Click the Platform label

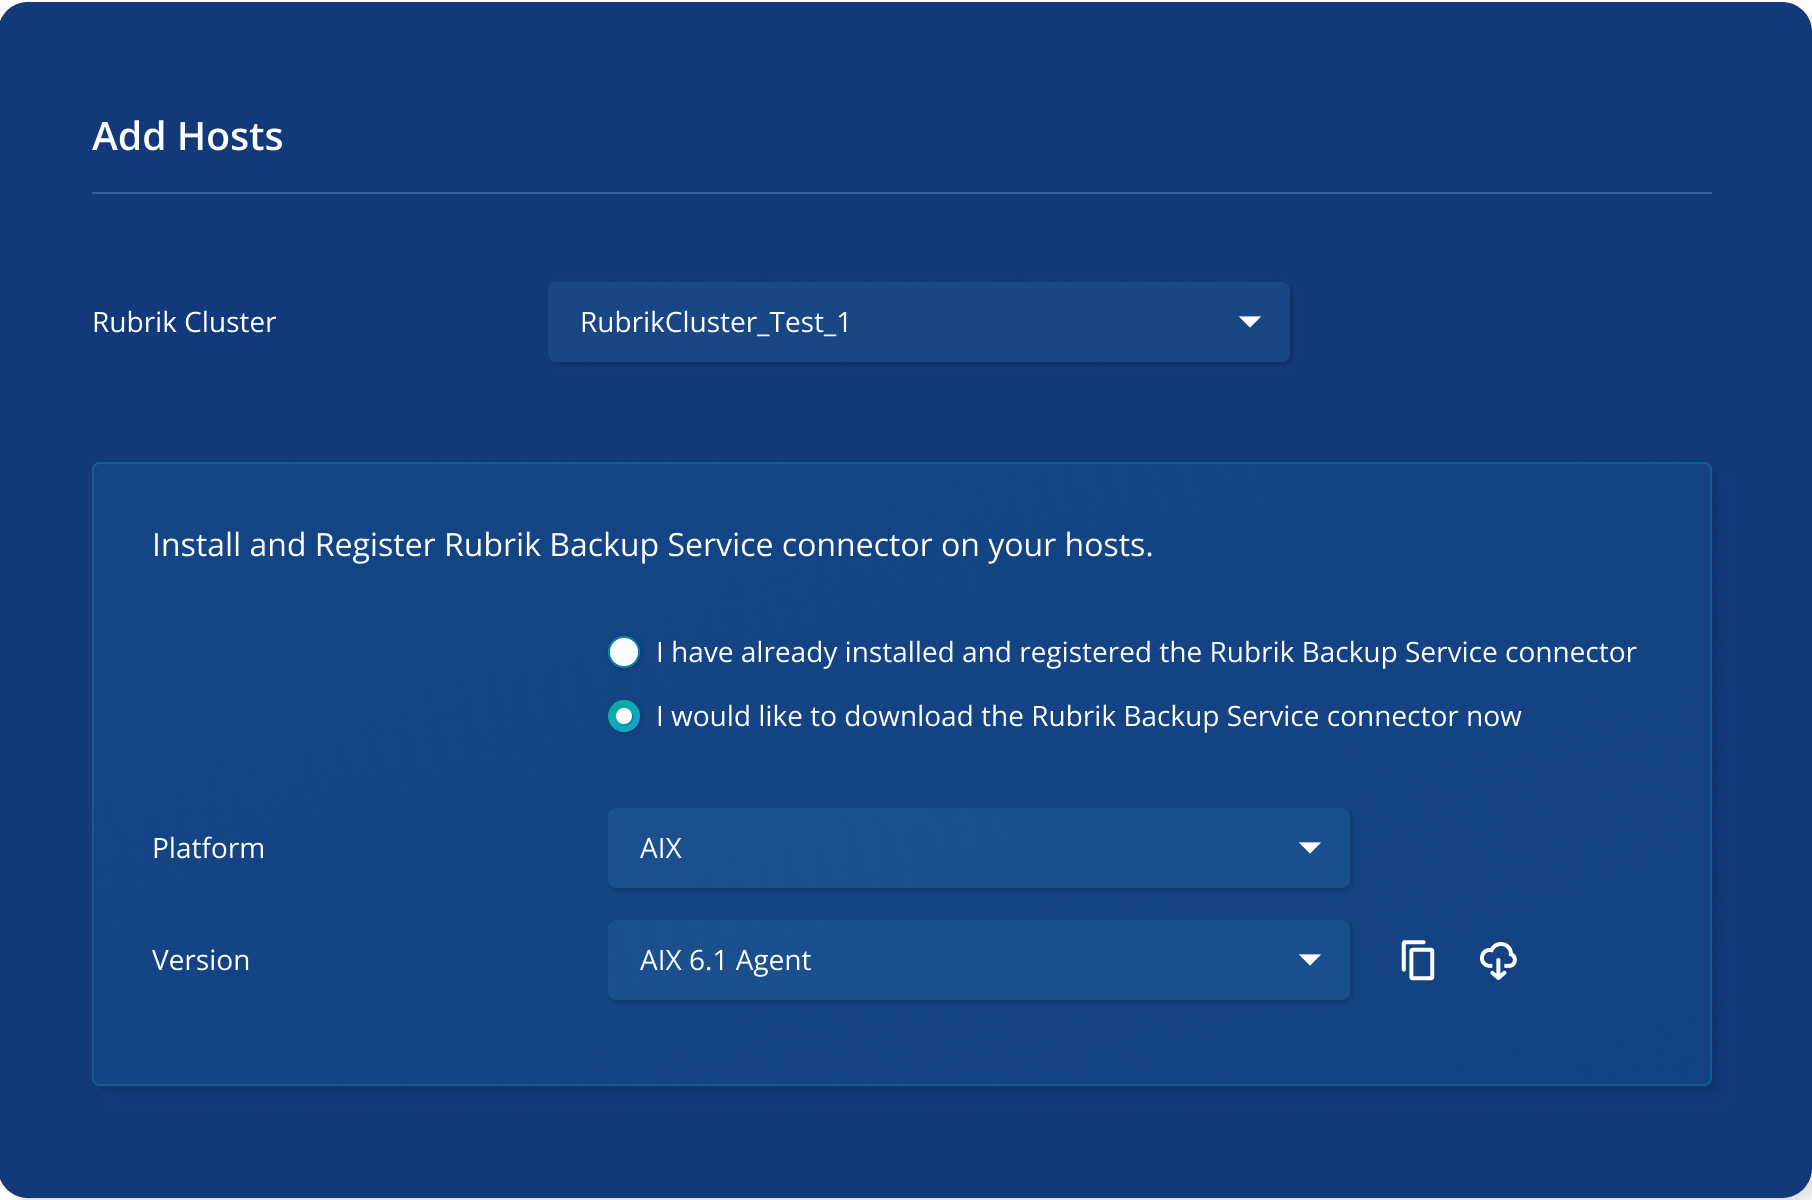pos(208,848)
